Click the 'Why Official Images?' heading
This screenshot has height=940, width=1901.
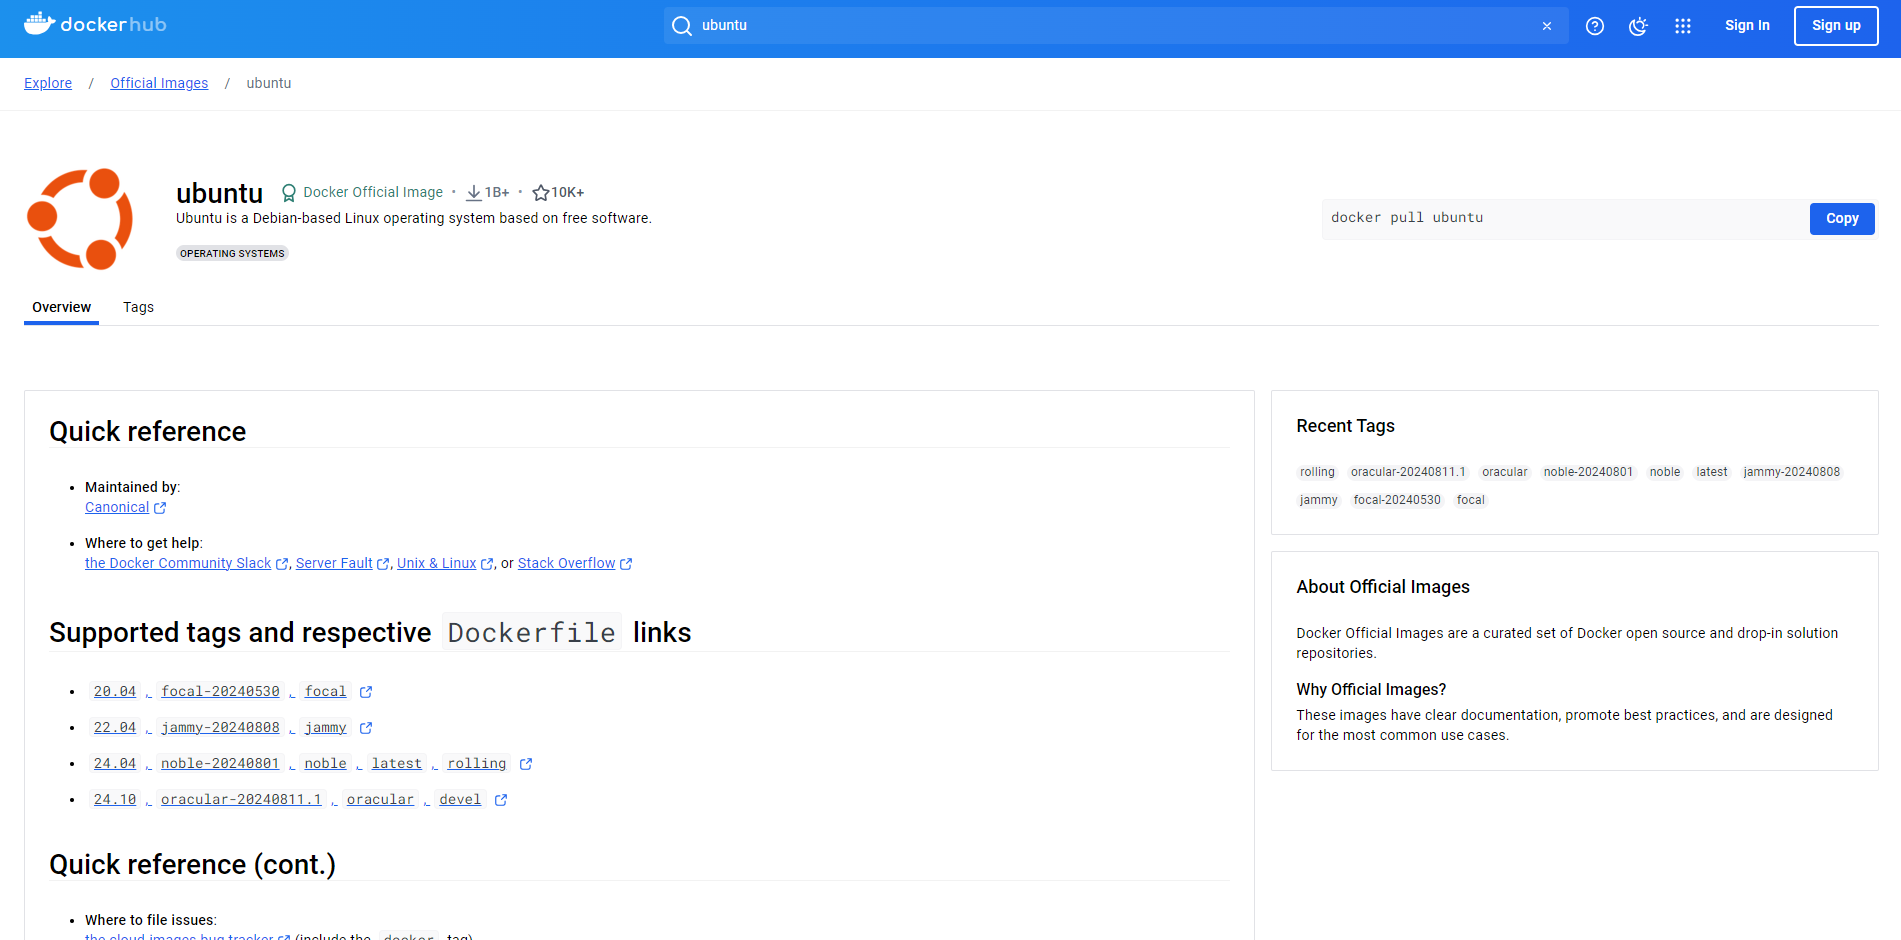1371,690
